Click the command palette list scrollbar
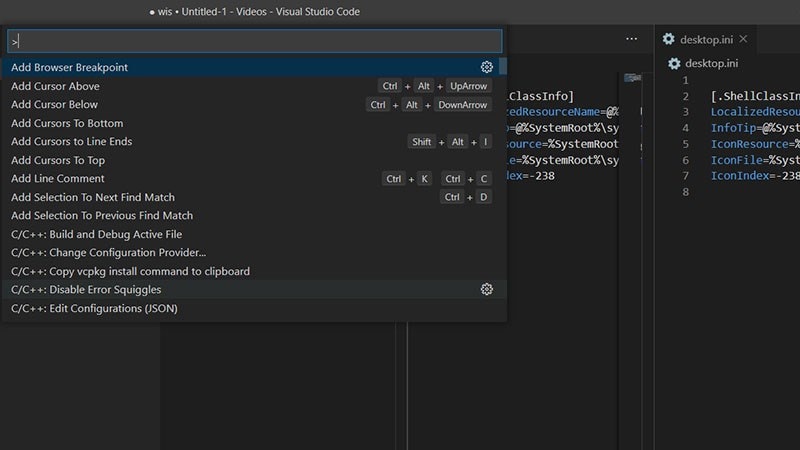The height and width of the screenshot is (450, 800). click(503, 66)
